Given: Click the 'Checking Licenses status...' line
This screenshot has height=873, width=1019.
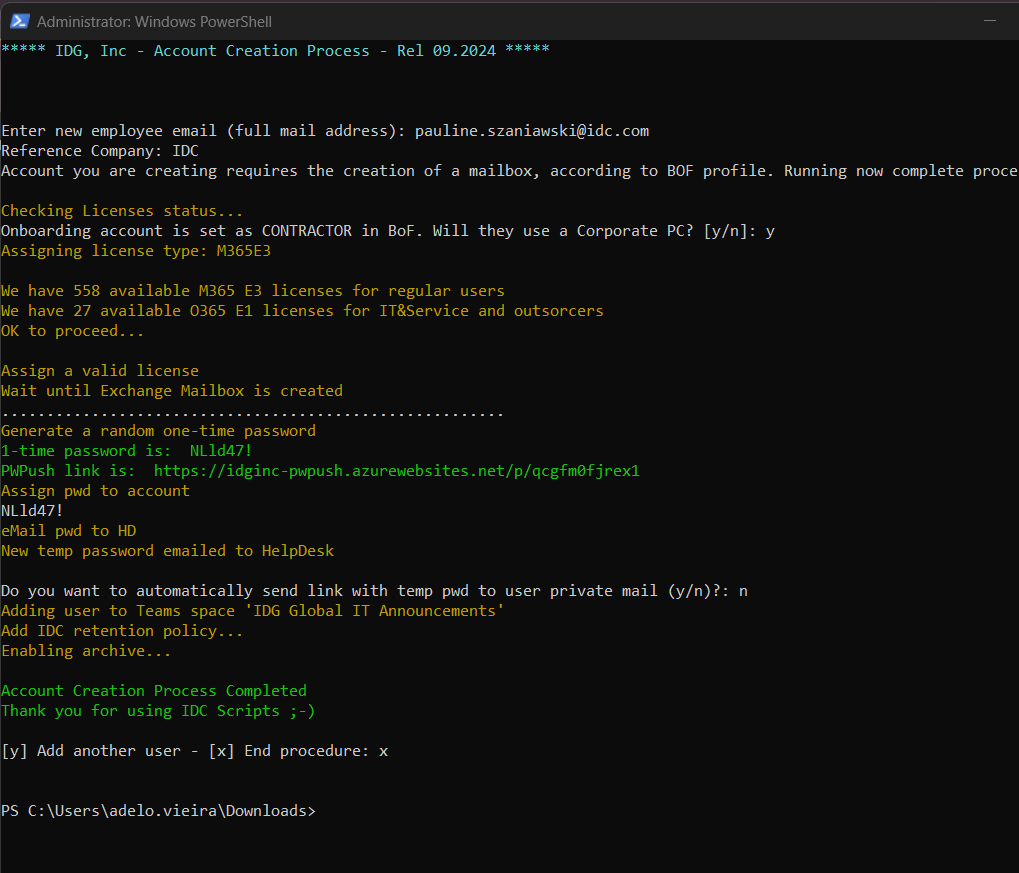Looking at the screenshot, I should click(122, 211).
